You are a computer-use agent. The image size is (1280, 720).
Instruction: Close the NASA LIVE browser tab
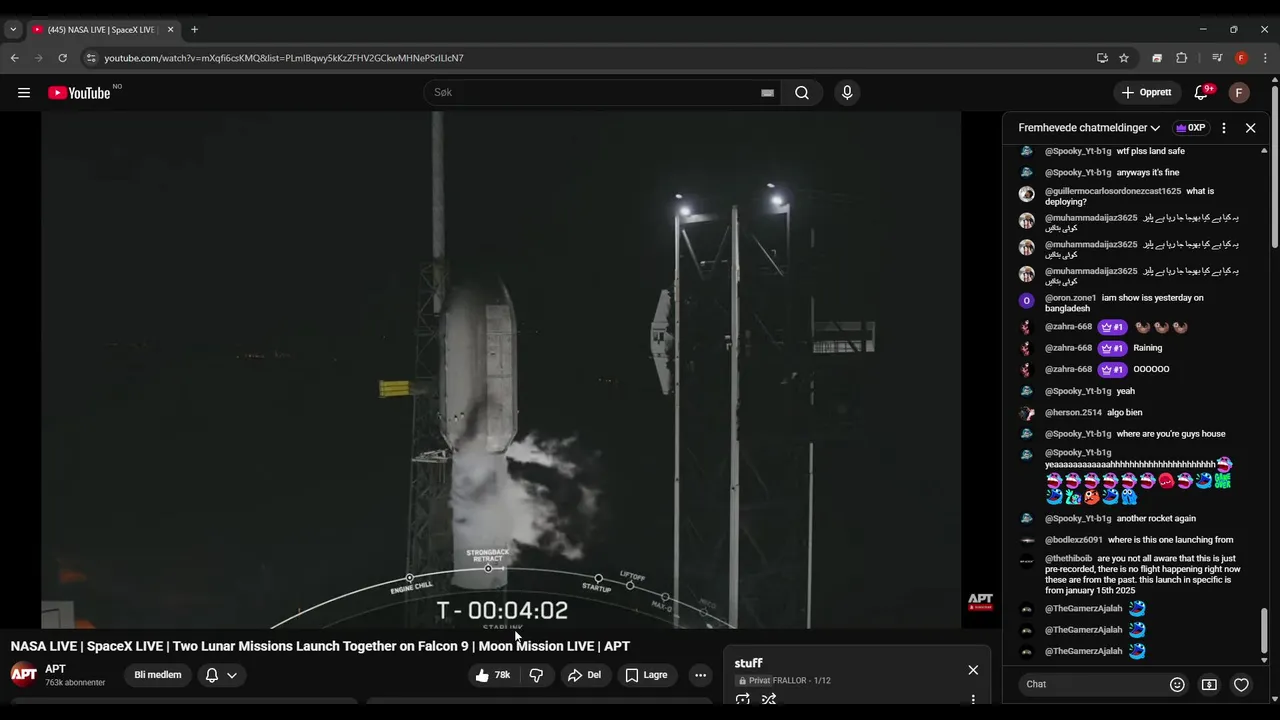tap(171, 30)
